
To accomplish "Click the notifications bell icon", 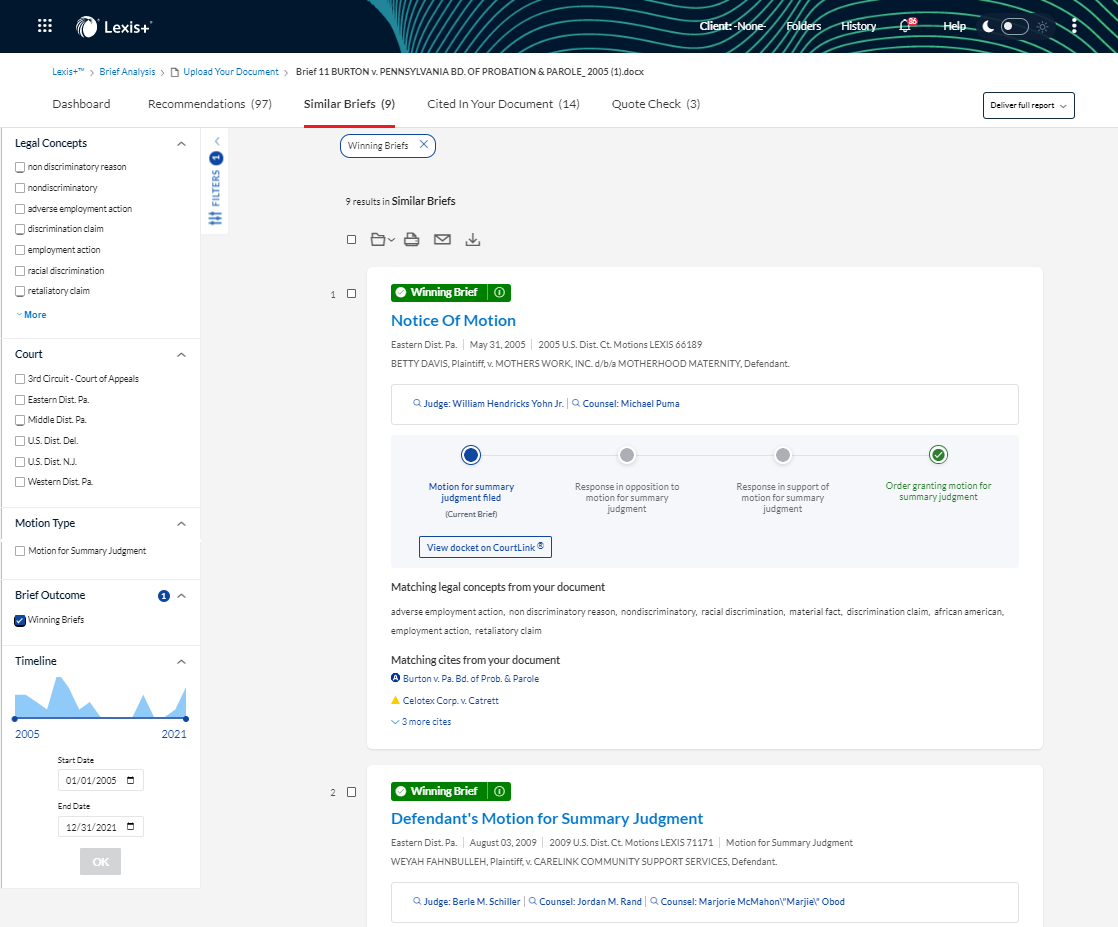I will 905,26.
